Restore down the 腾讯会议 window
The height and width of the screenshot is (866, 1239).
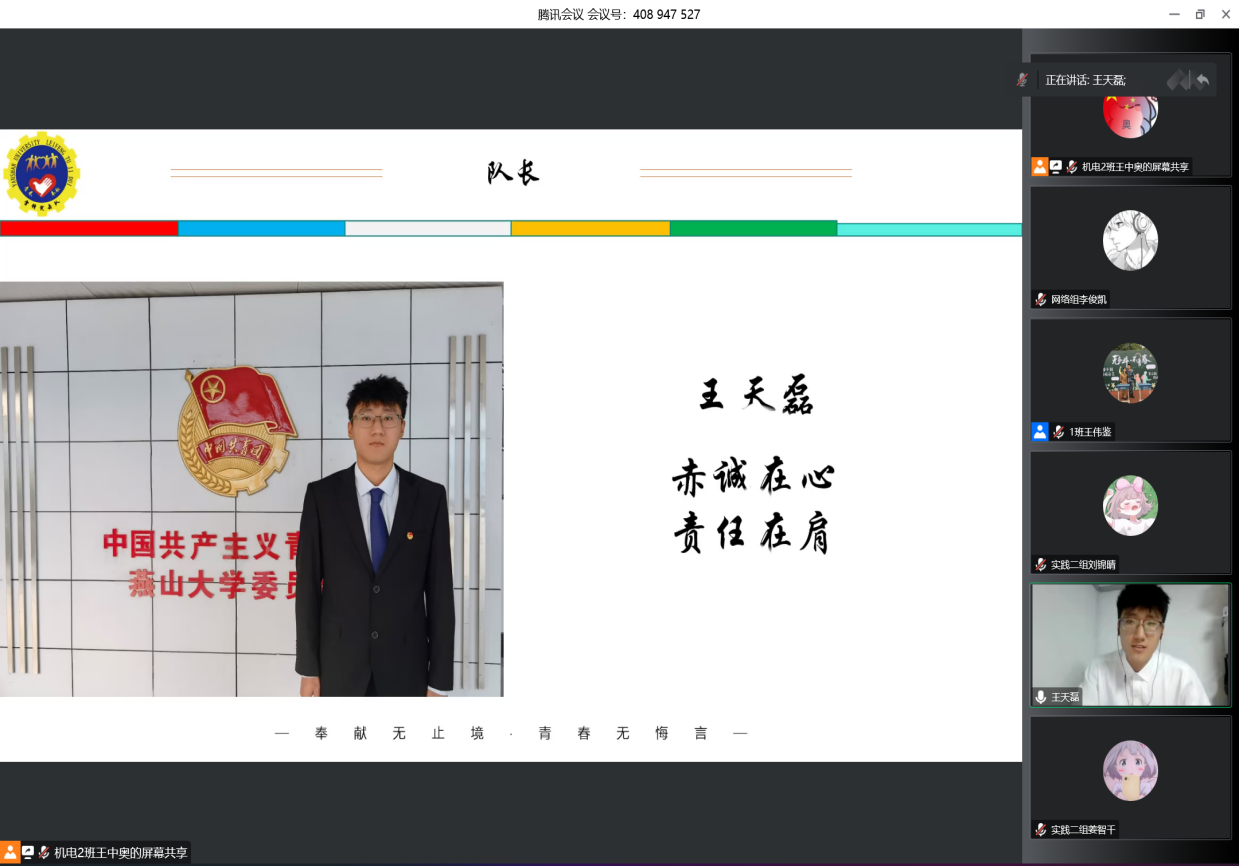point(1200,14)
